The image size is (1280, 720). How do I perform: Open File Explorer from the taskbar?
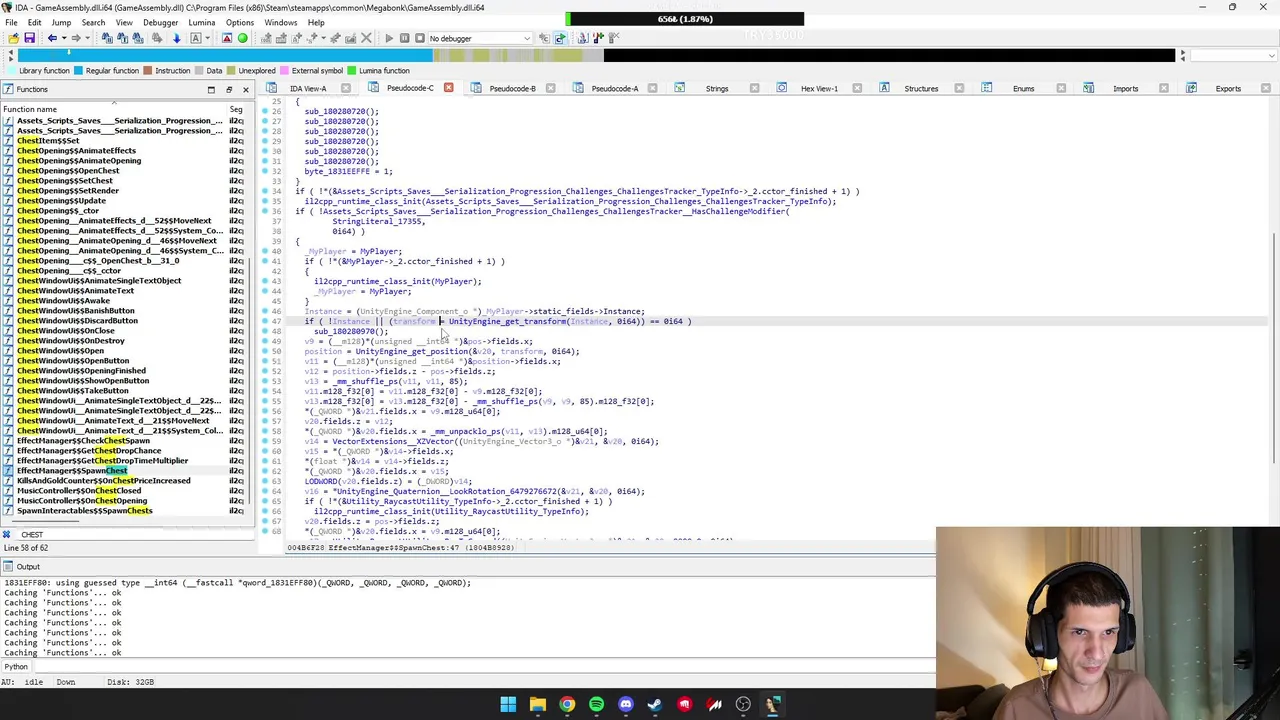(538, 705)
